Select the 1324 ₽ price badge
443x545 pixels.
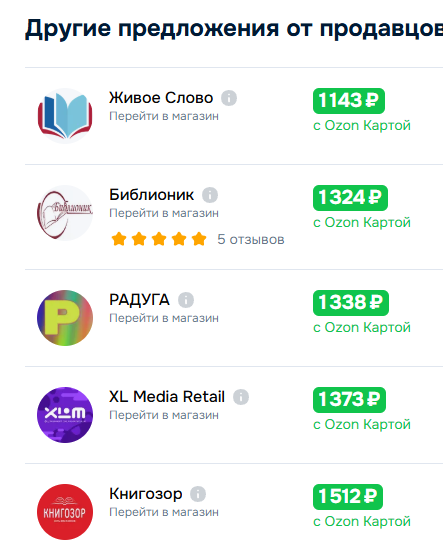tap(350, 198)
